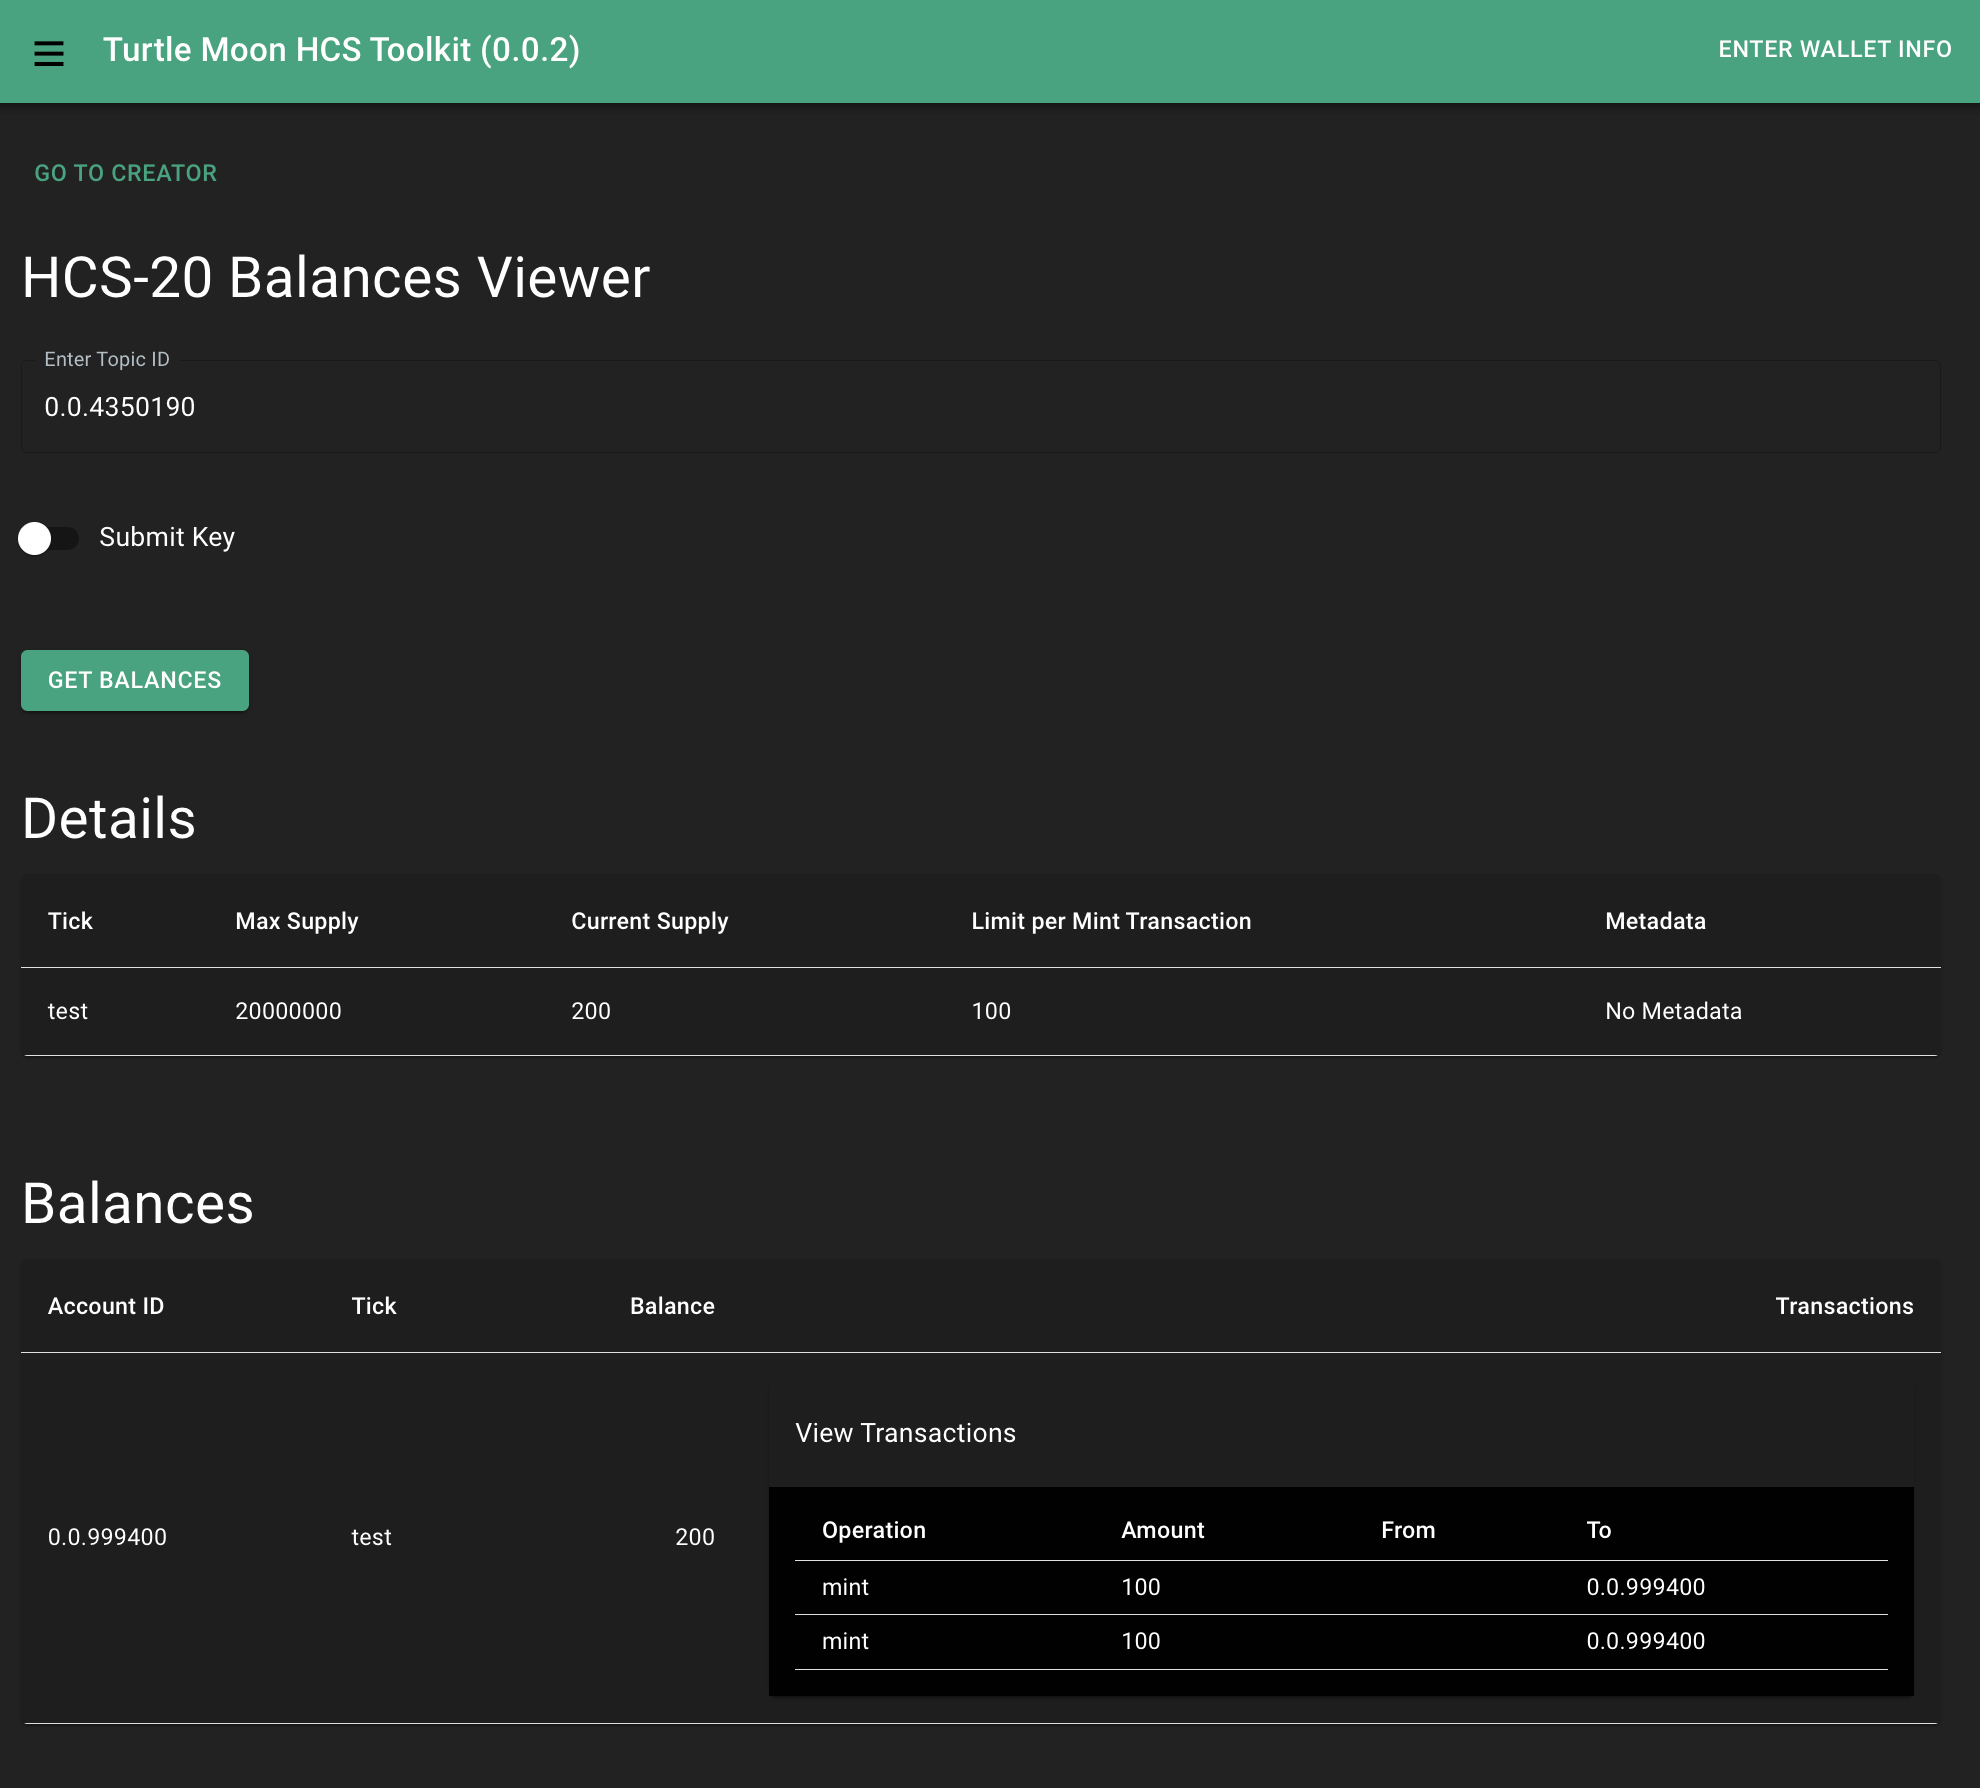
Task: Click the Metadata column header
Action: coord(1655,921)
